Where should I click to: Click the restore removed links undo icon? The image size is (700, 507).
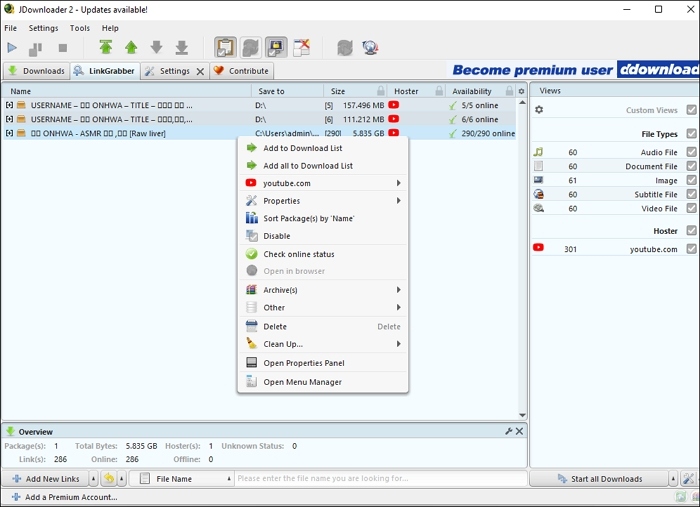[x=109, y=479]
